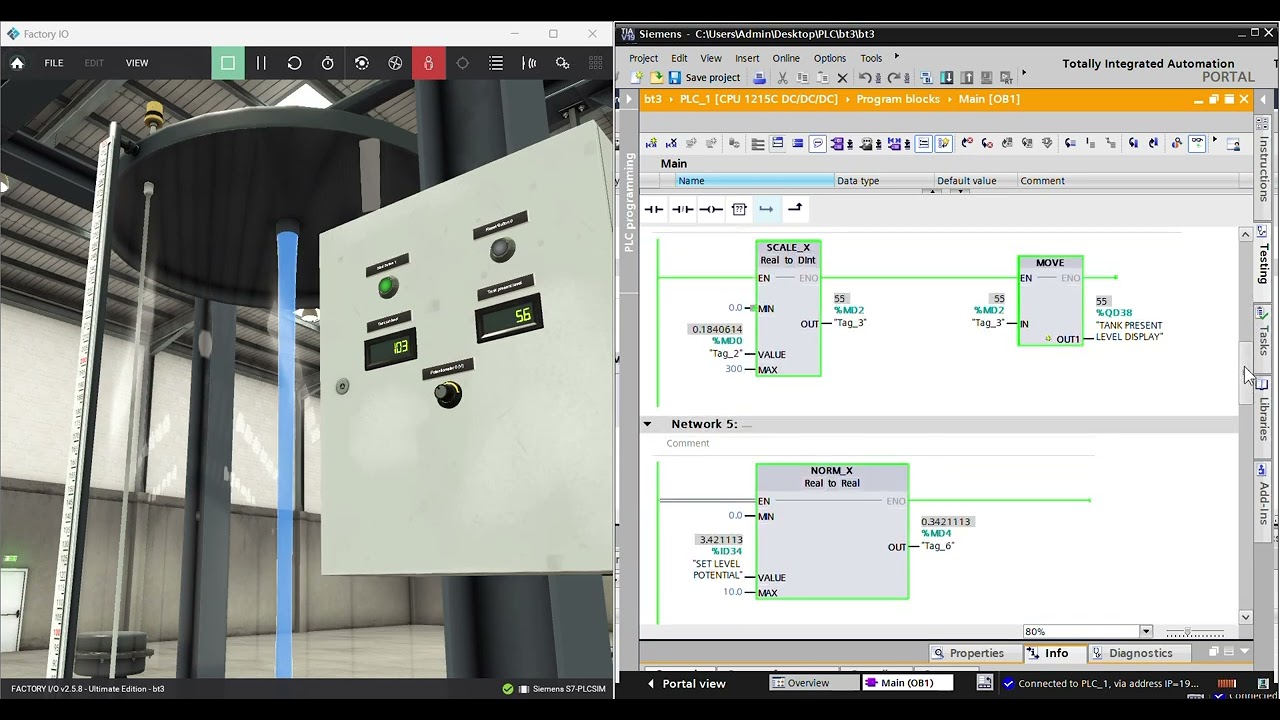This screenshot has height=720, width=1280.
Task: Open the Redo history dropdown
Action: 905,77
